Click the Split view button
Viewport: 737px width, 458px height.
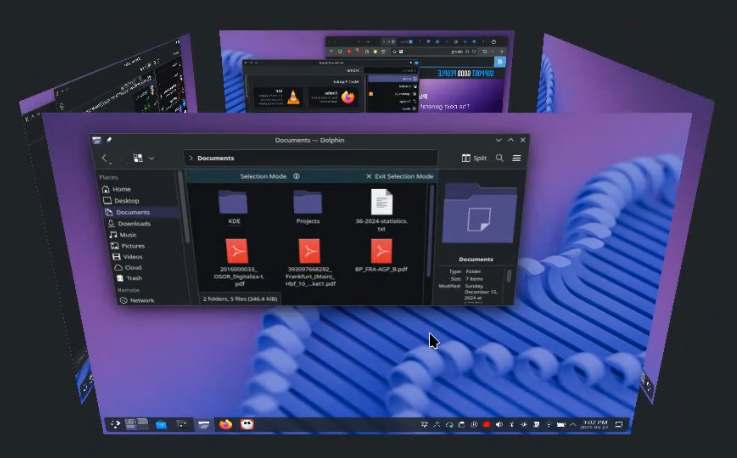[x=474, y=158]
